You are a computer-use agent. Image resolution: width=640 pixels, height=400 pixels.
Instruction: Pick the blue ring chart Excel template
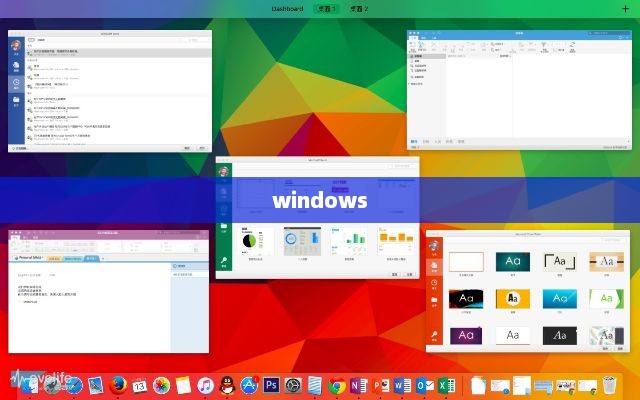(302, 241)
